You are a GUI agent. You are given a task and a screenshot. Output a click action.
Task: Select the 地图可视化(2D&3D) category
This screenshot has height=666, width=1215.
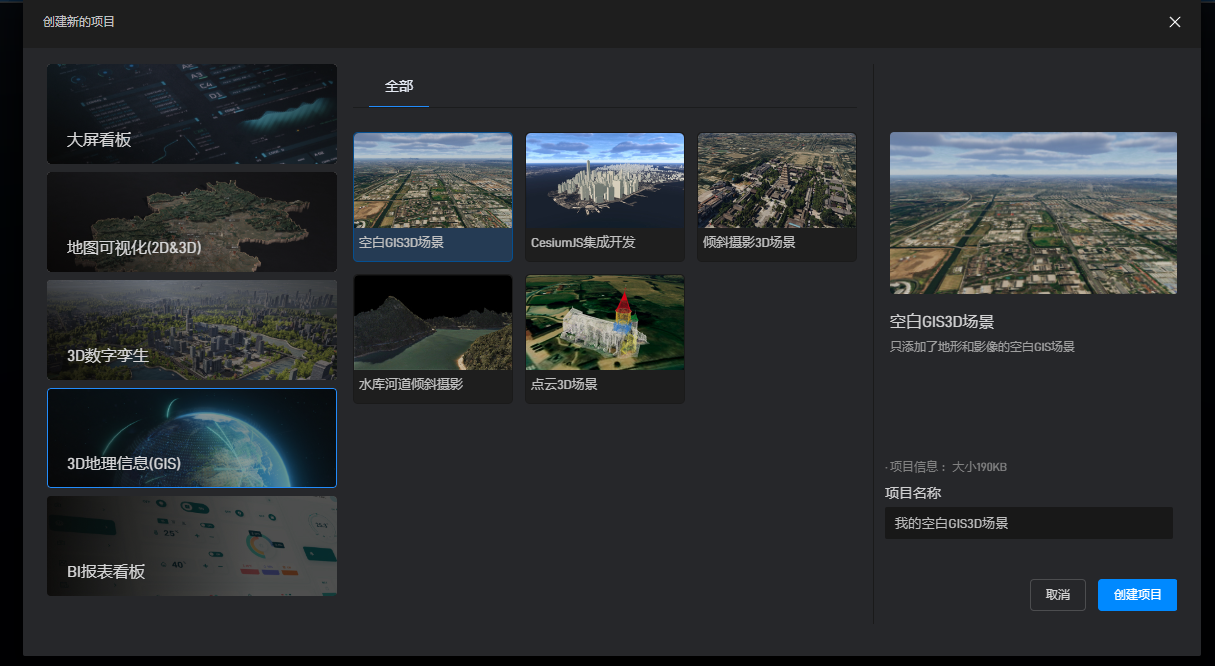coord(192,222)
